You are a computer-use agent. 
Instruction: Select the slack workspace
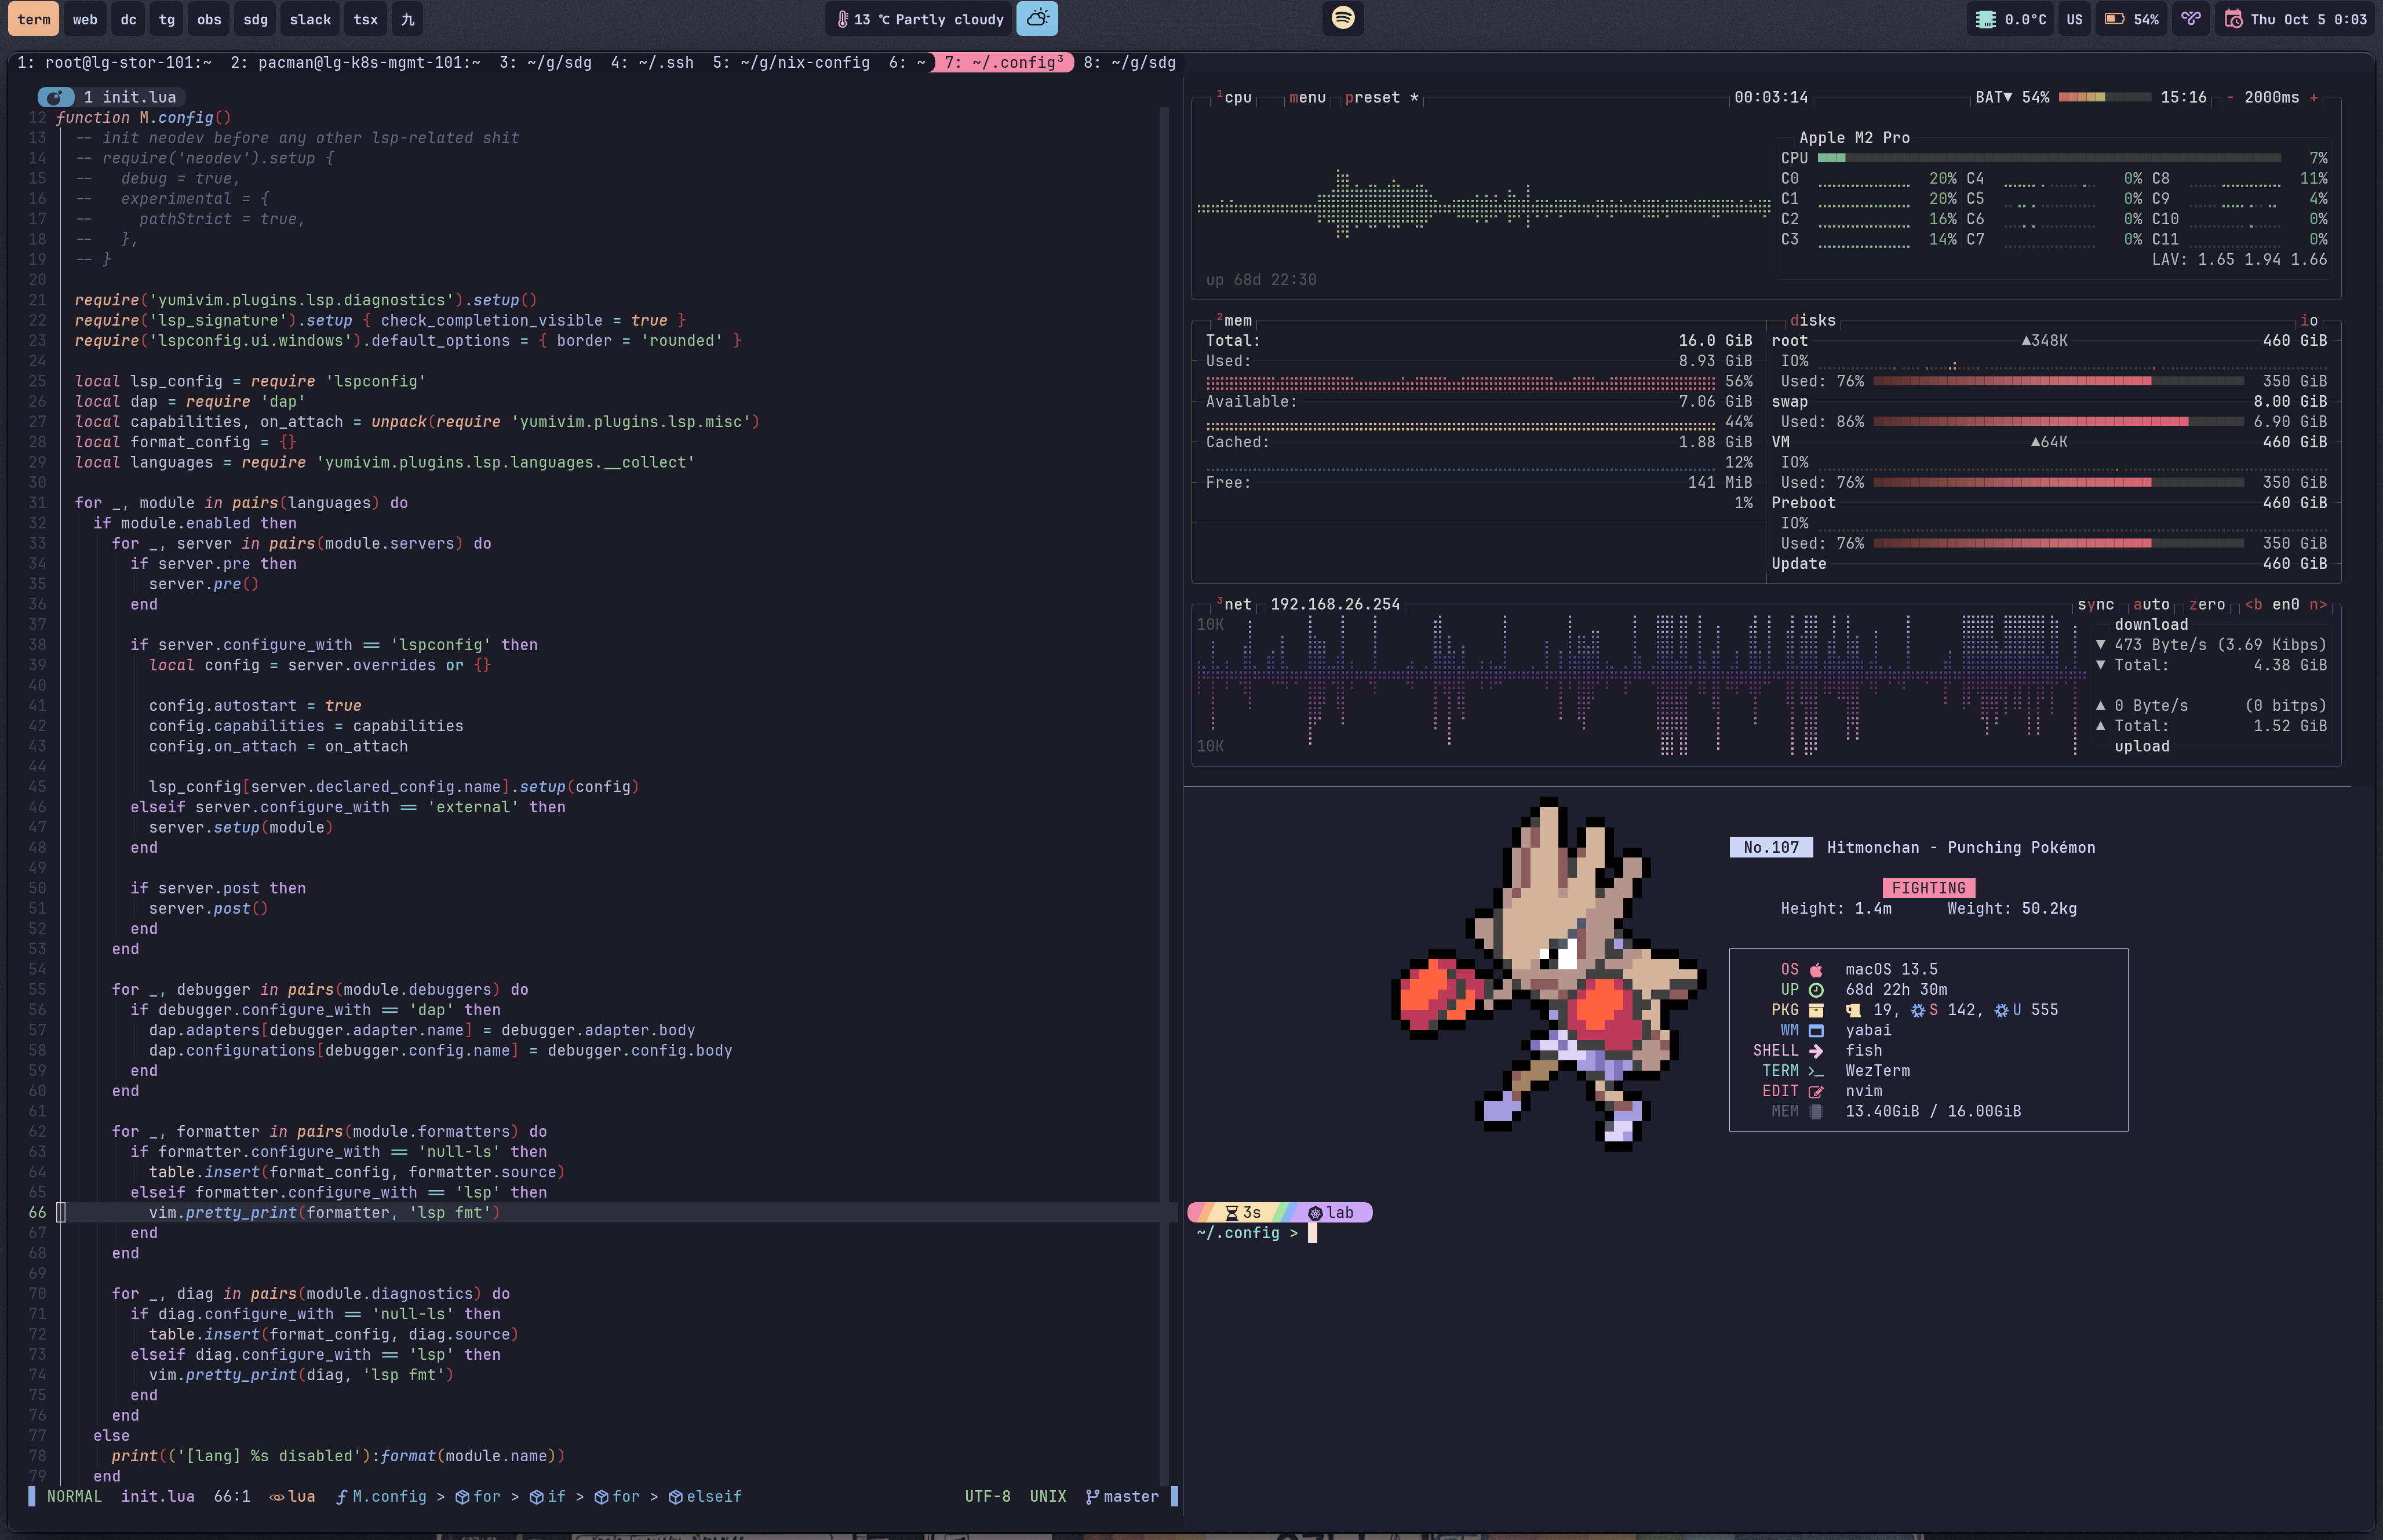coord(310,19)
